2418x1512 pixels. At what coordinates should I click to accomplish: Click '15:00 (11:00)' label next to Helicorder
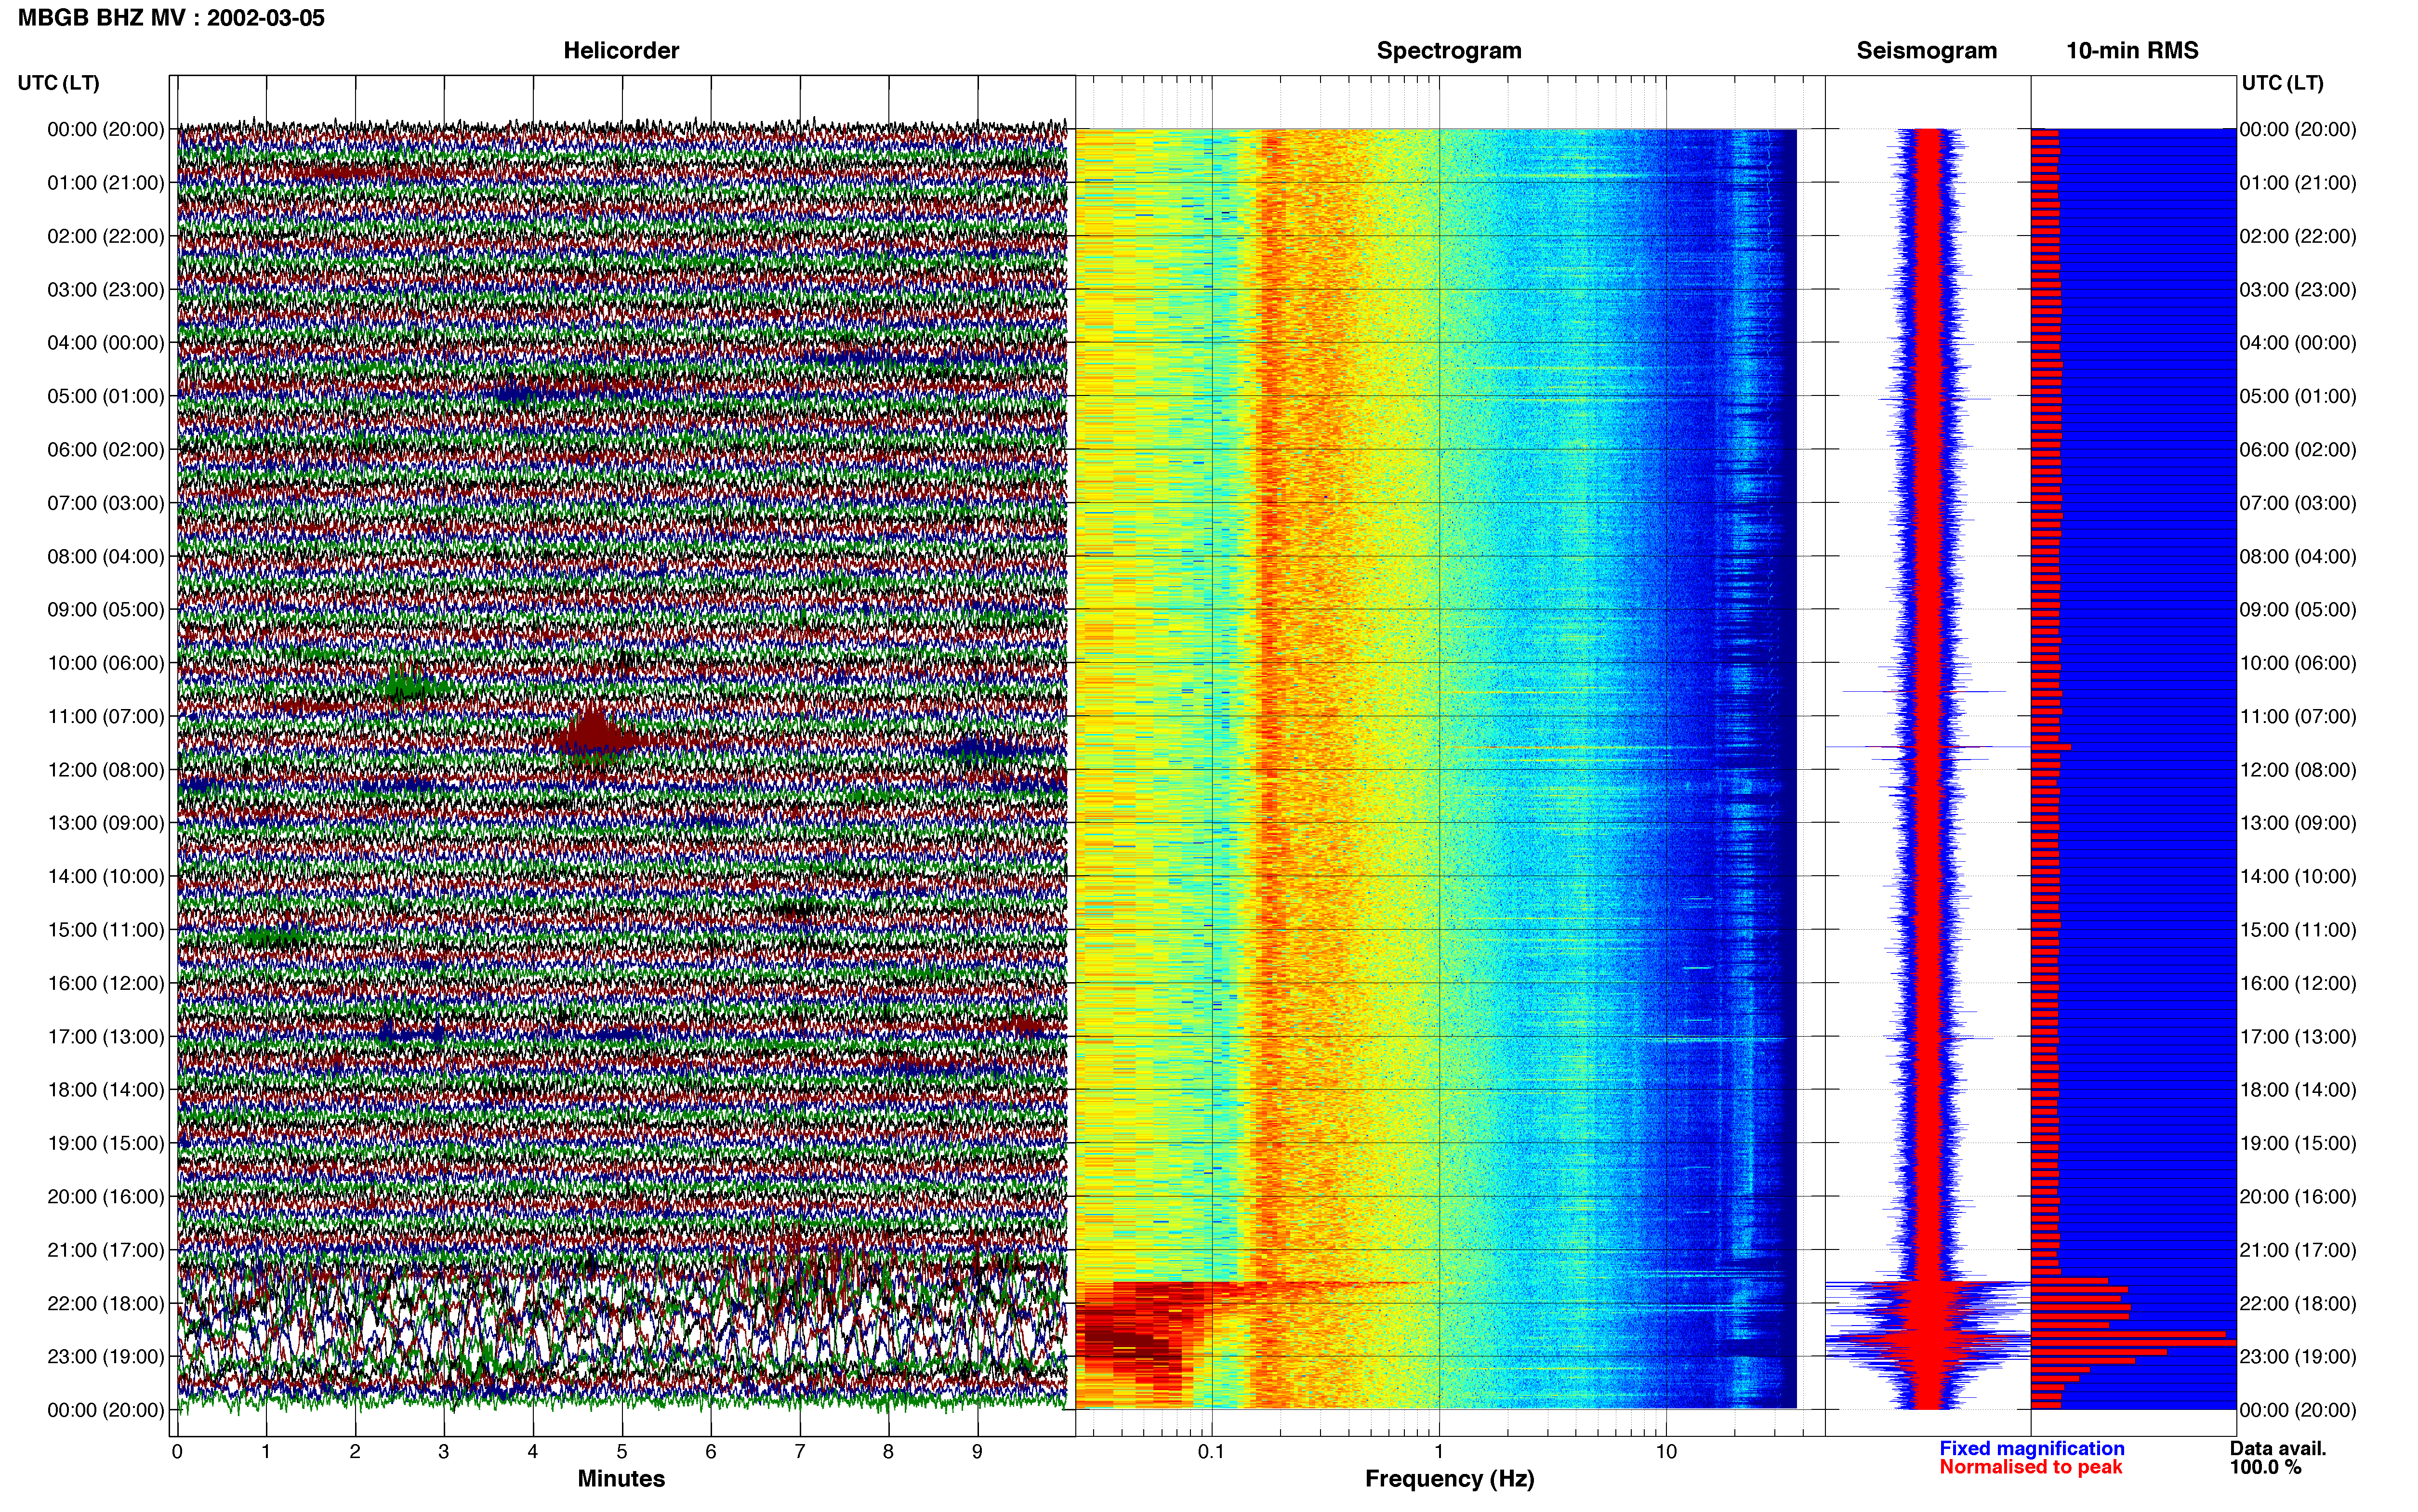tap(106, 930)
